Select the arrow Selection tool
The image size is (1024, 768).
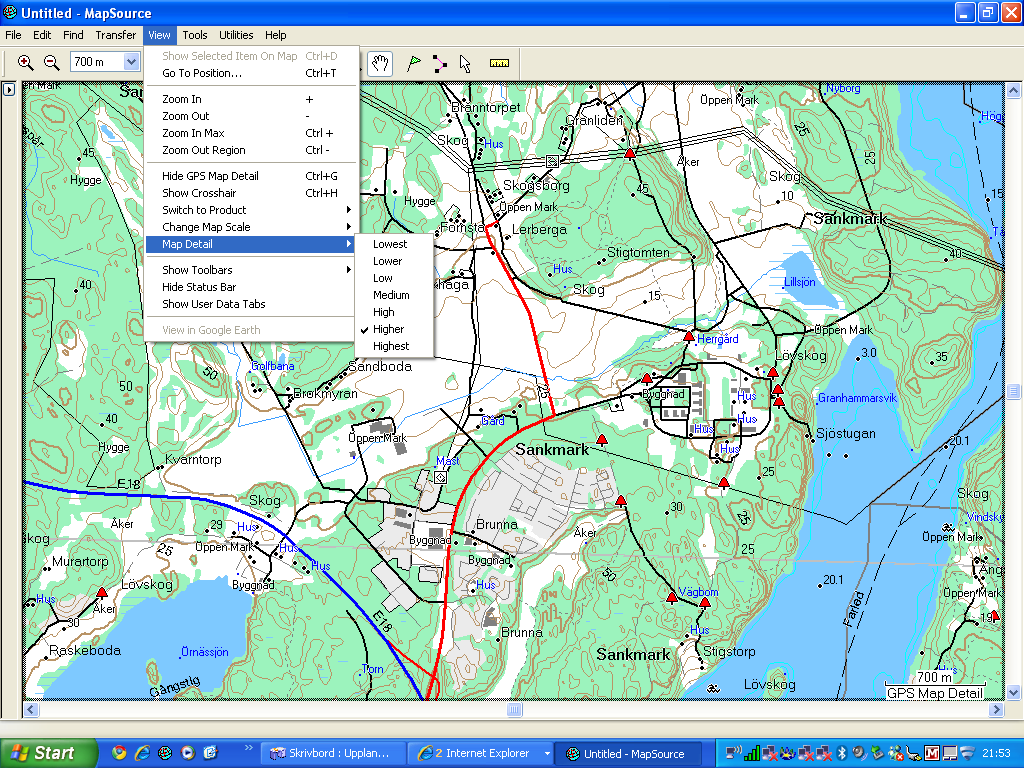tap(465, 63)
